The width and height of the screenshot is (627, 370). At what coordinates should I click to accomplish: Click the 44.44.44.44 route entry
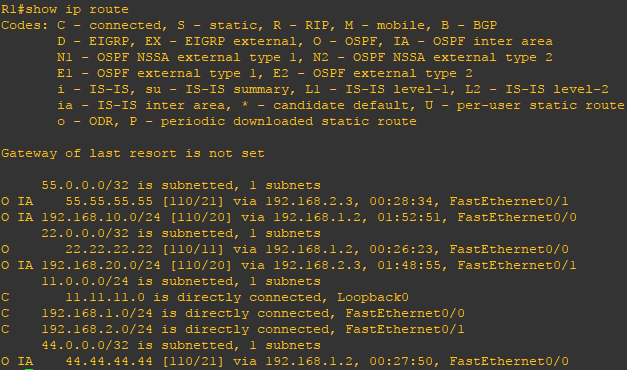284,361
